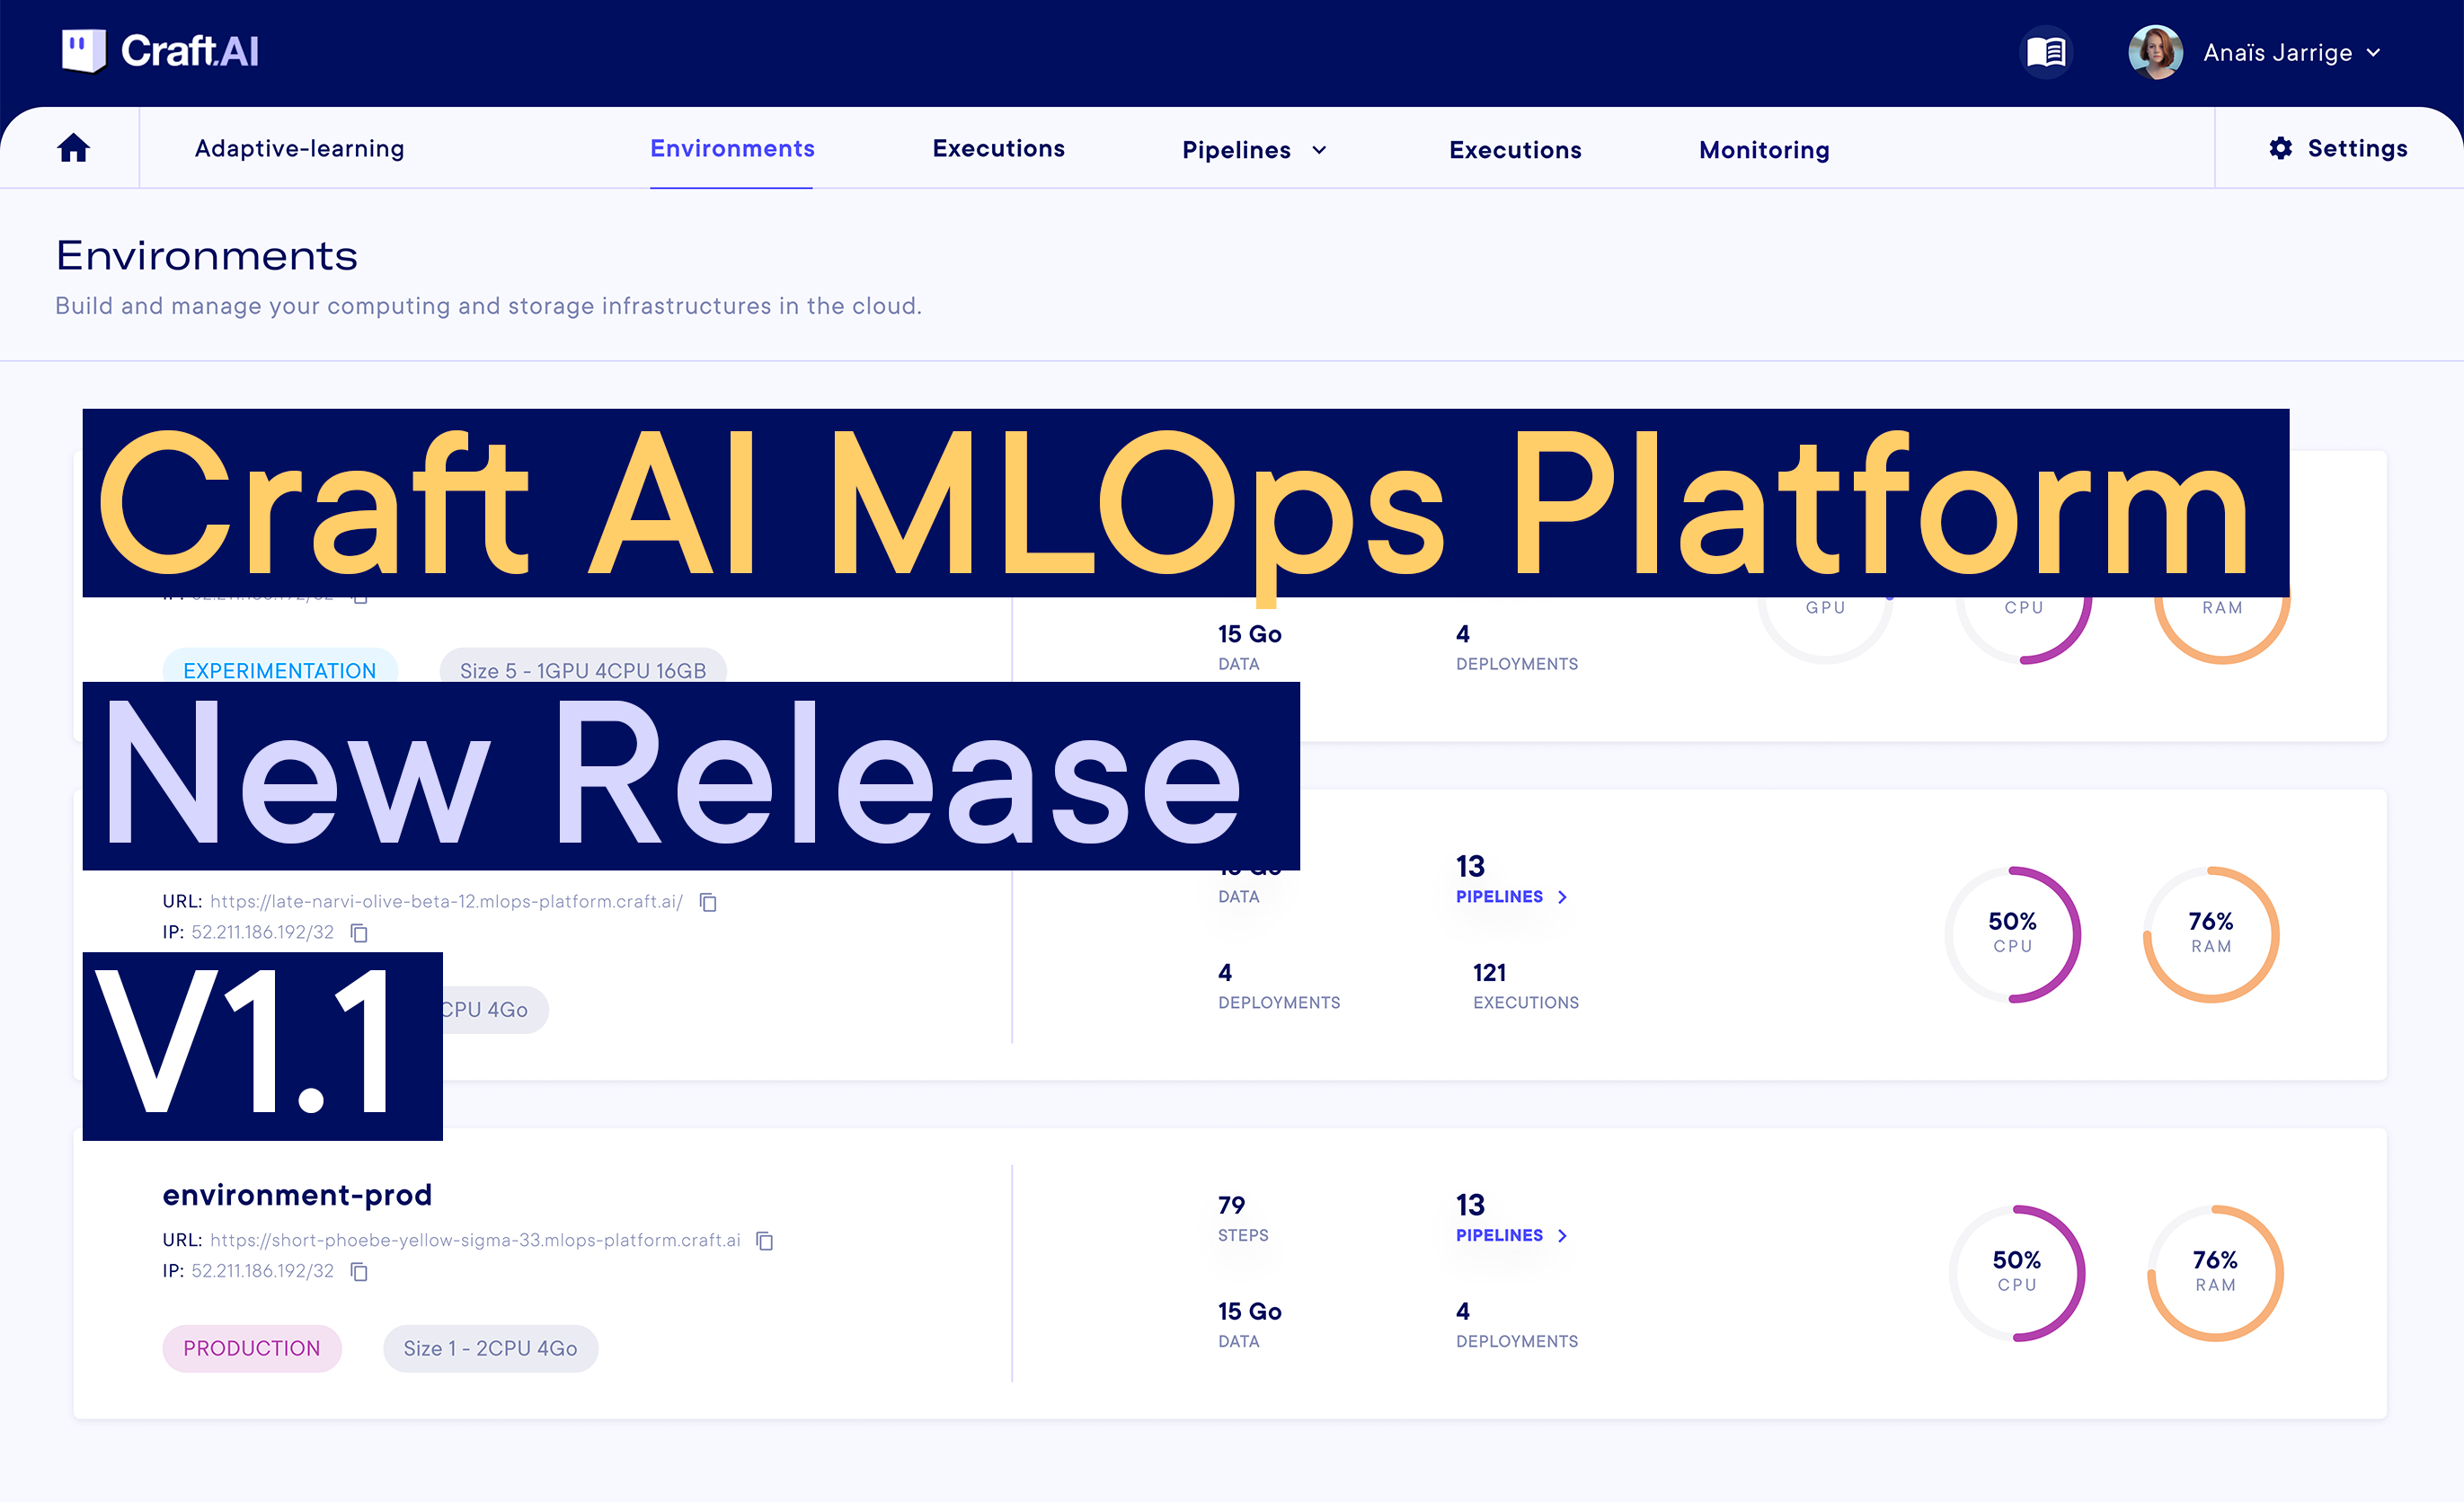Click the PRODUCTION badge

click(252, 1348)
